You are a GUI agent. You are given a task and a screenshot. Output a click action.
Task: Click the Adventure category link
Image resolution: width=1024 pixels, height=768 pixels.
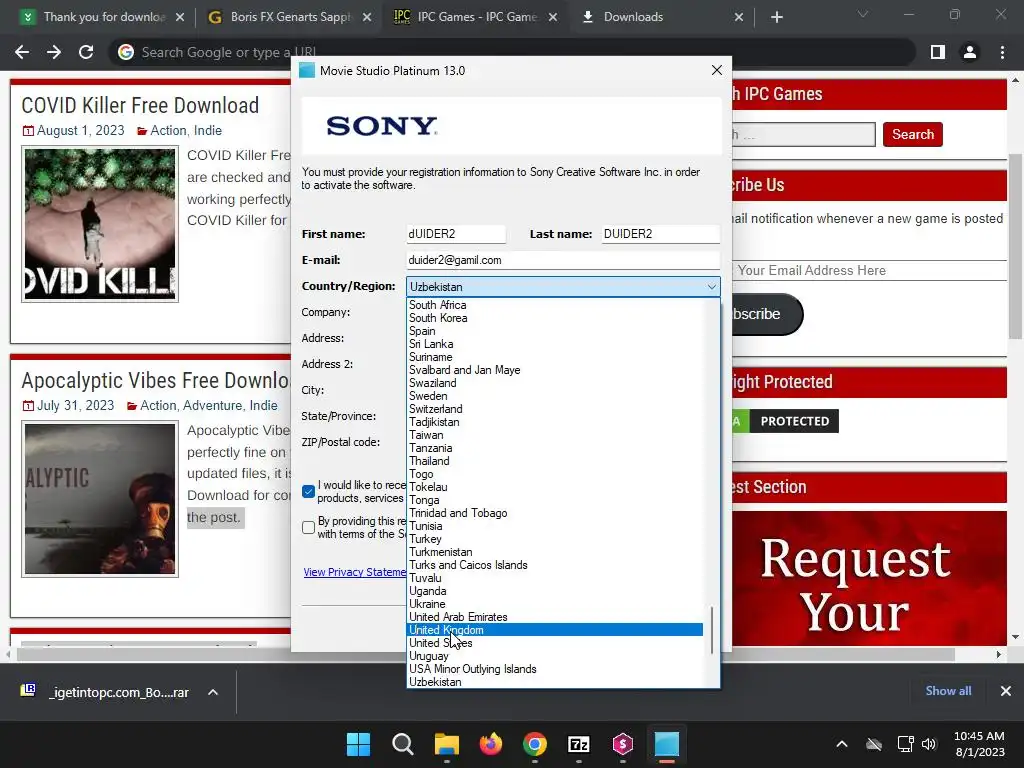tap(212, 406)
